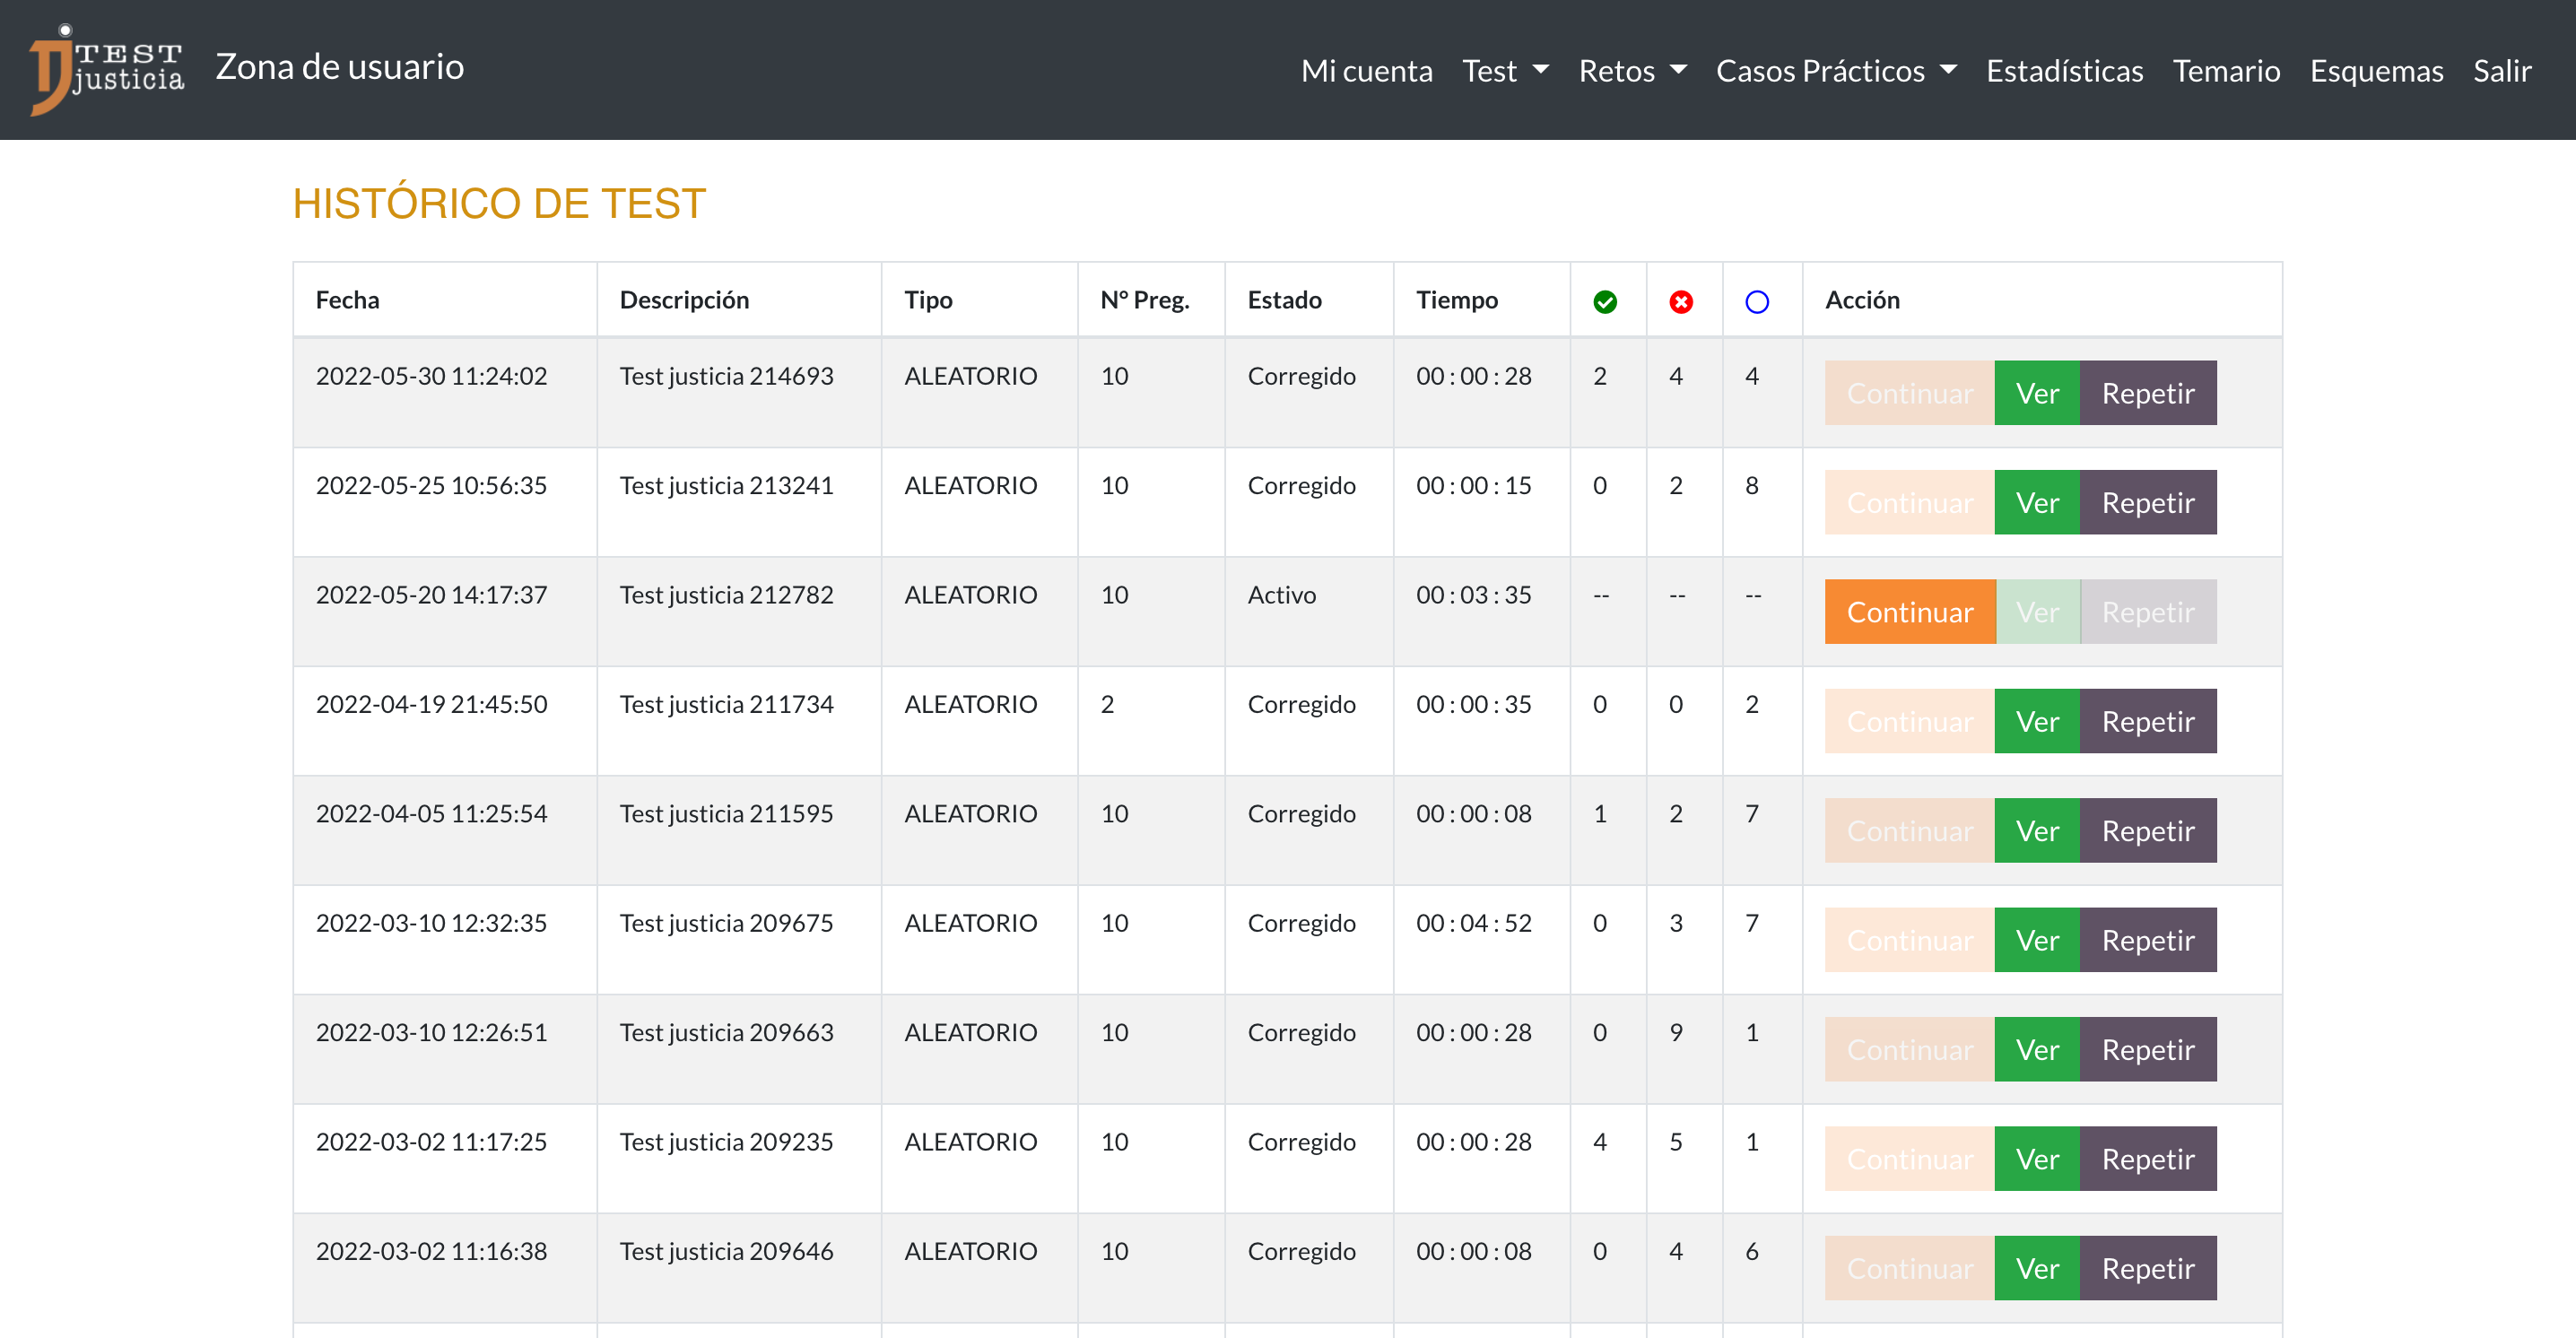The height and width of the screenshot is (1338, 2576).
Task: Click time value 00 : 04 : 52
Action: pyautogui.click(x=1473, y=923)
